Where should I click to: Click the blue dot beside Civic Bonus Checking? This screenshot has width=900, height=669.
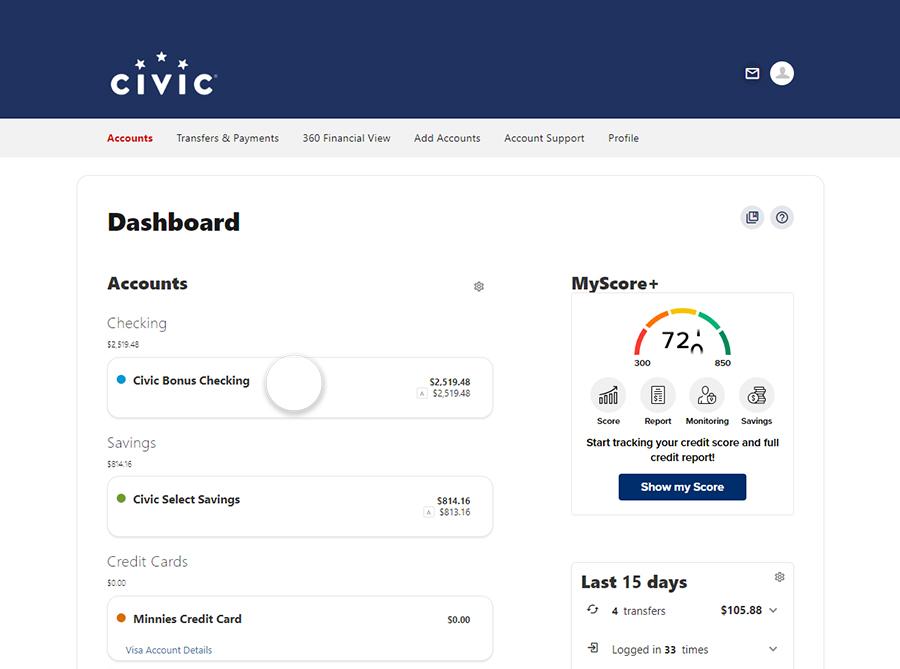121,379
